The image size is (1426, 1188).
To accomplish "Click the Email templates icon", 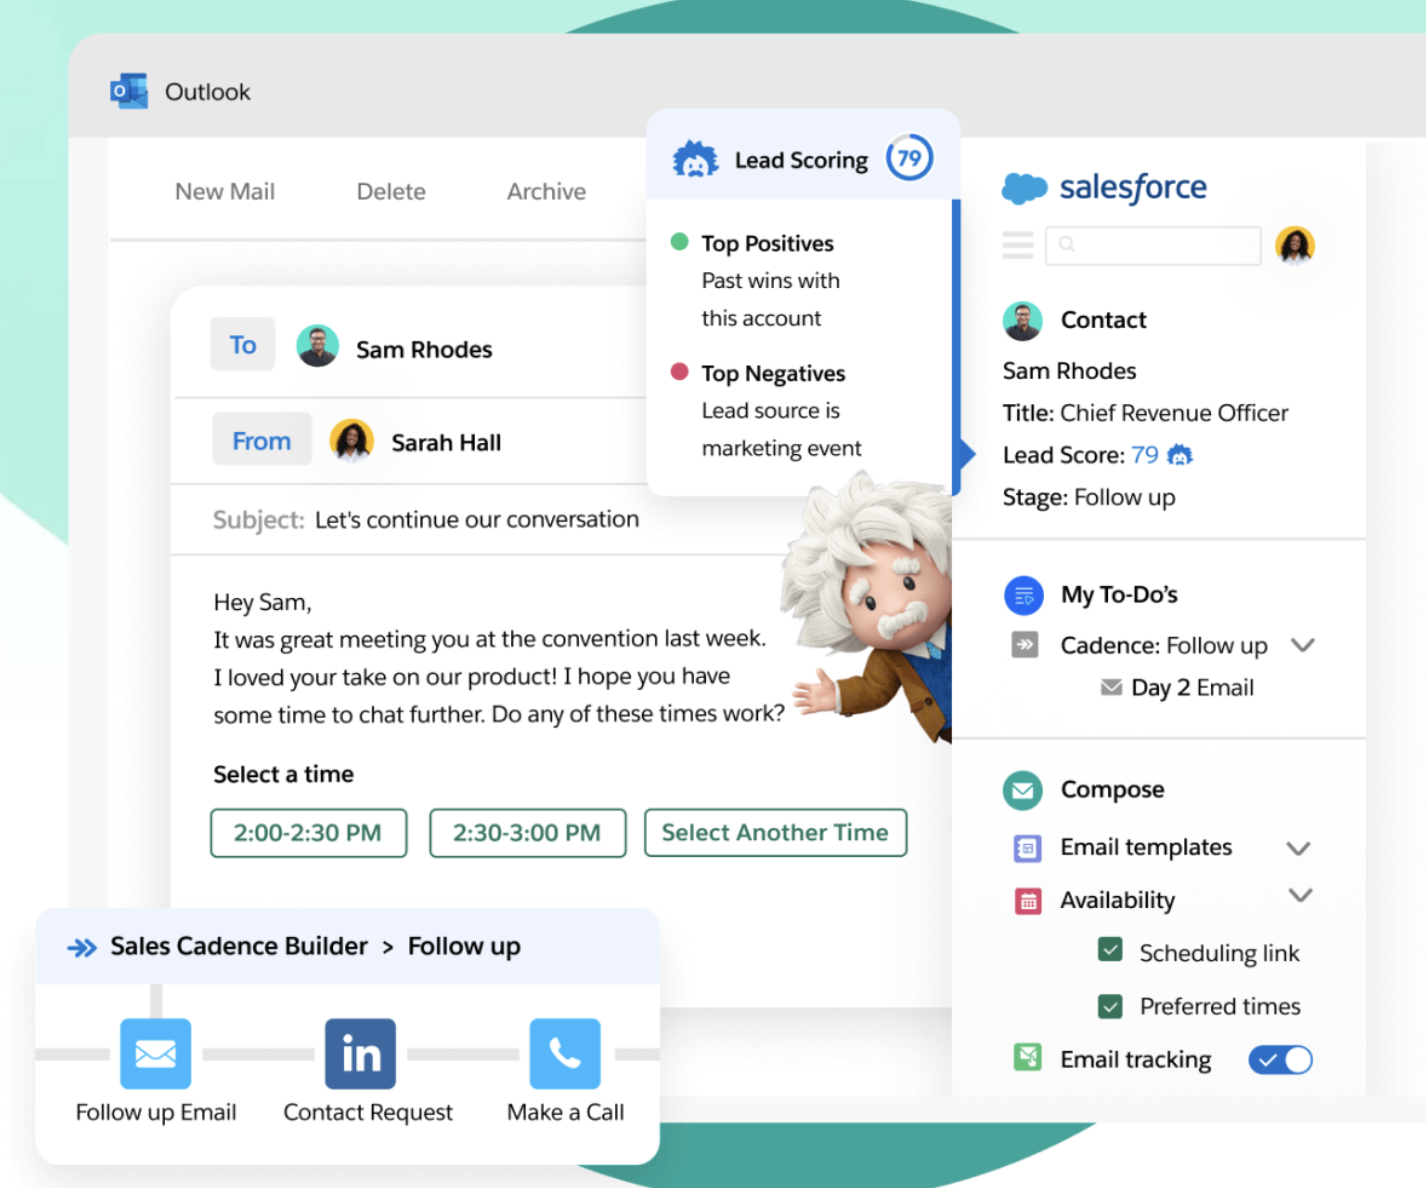I will [x=1027, y=848].
